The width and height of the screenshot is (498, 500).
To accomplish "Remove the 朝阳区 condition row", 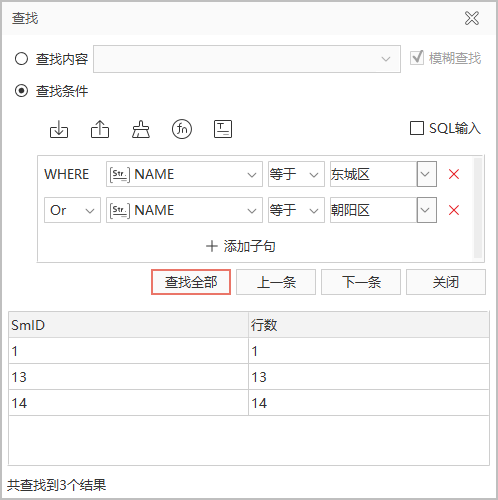I will (454, 210).
